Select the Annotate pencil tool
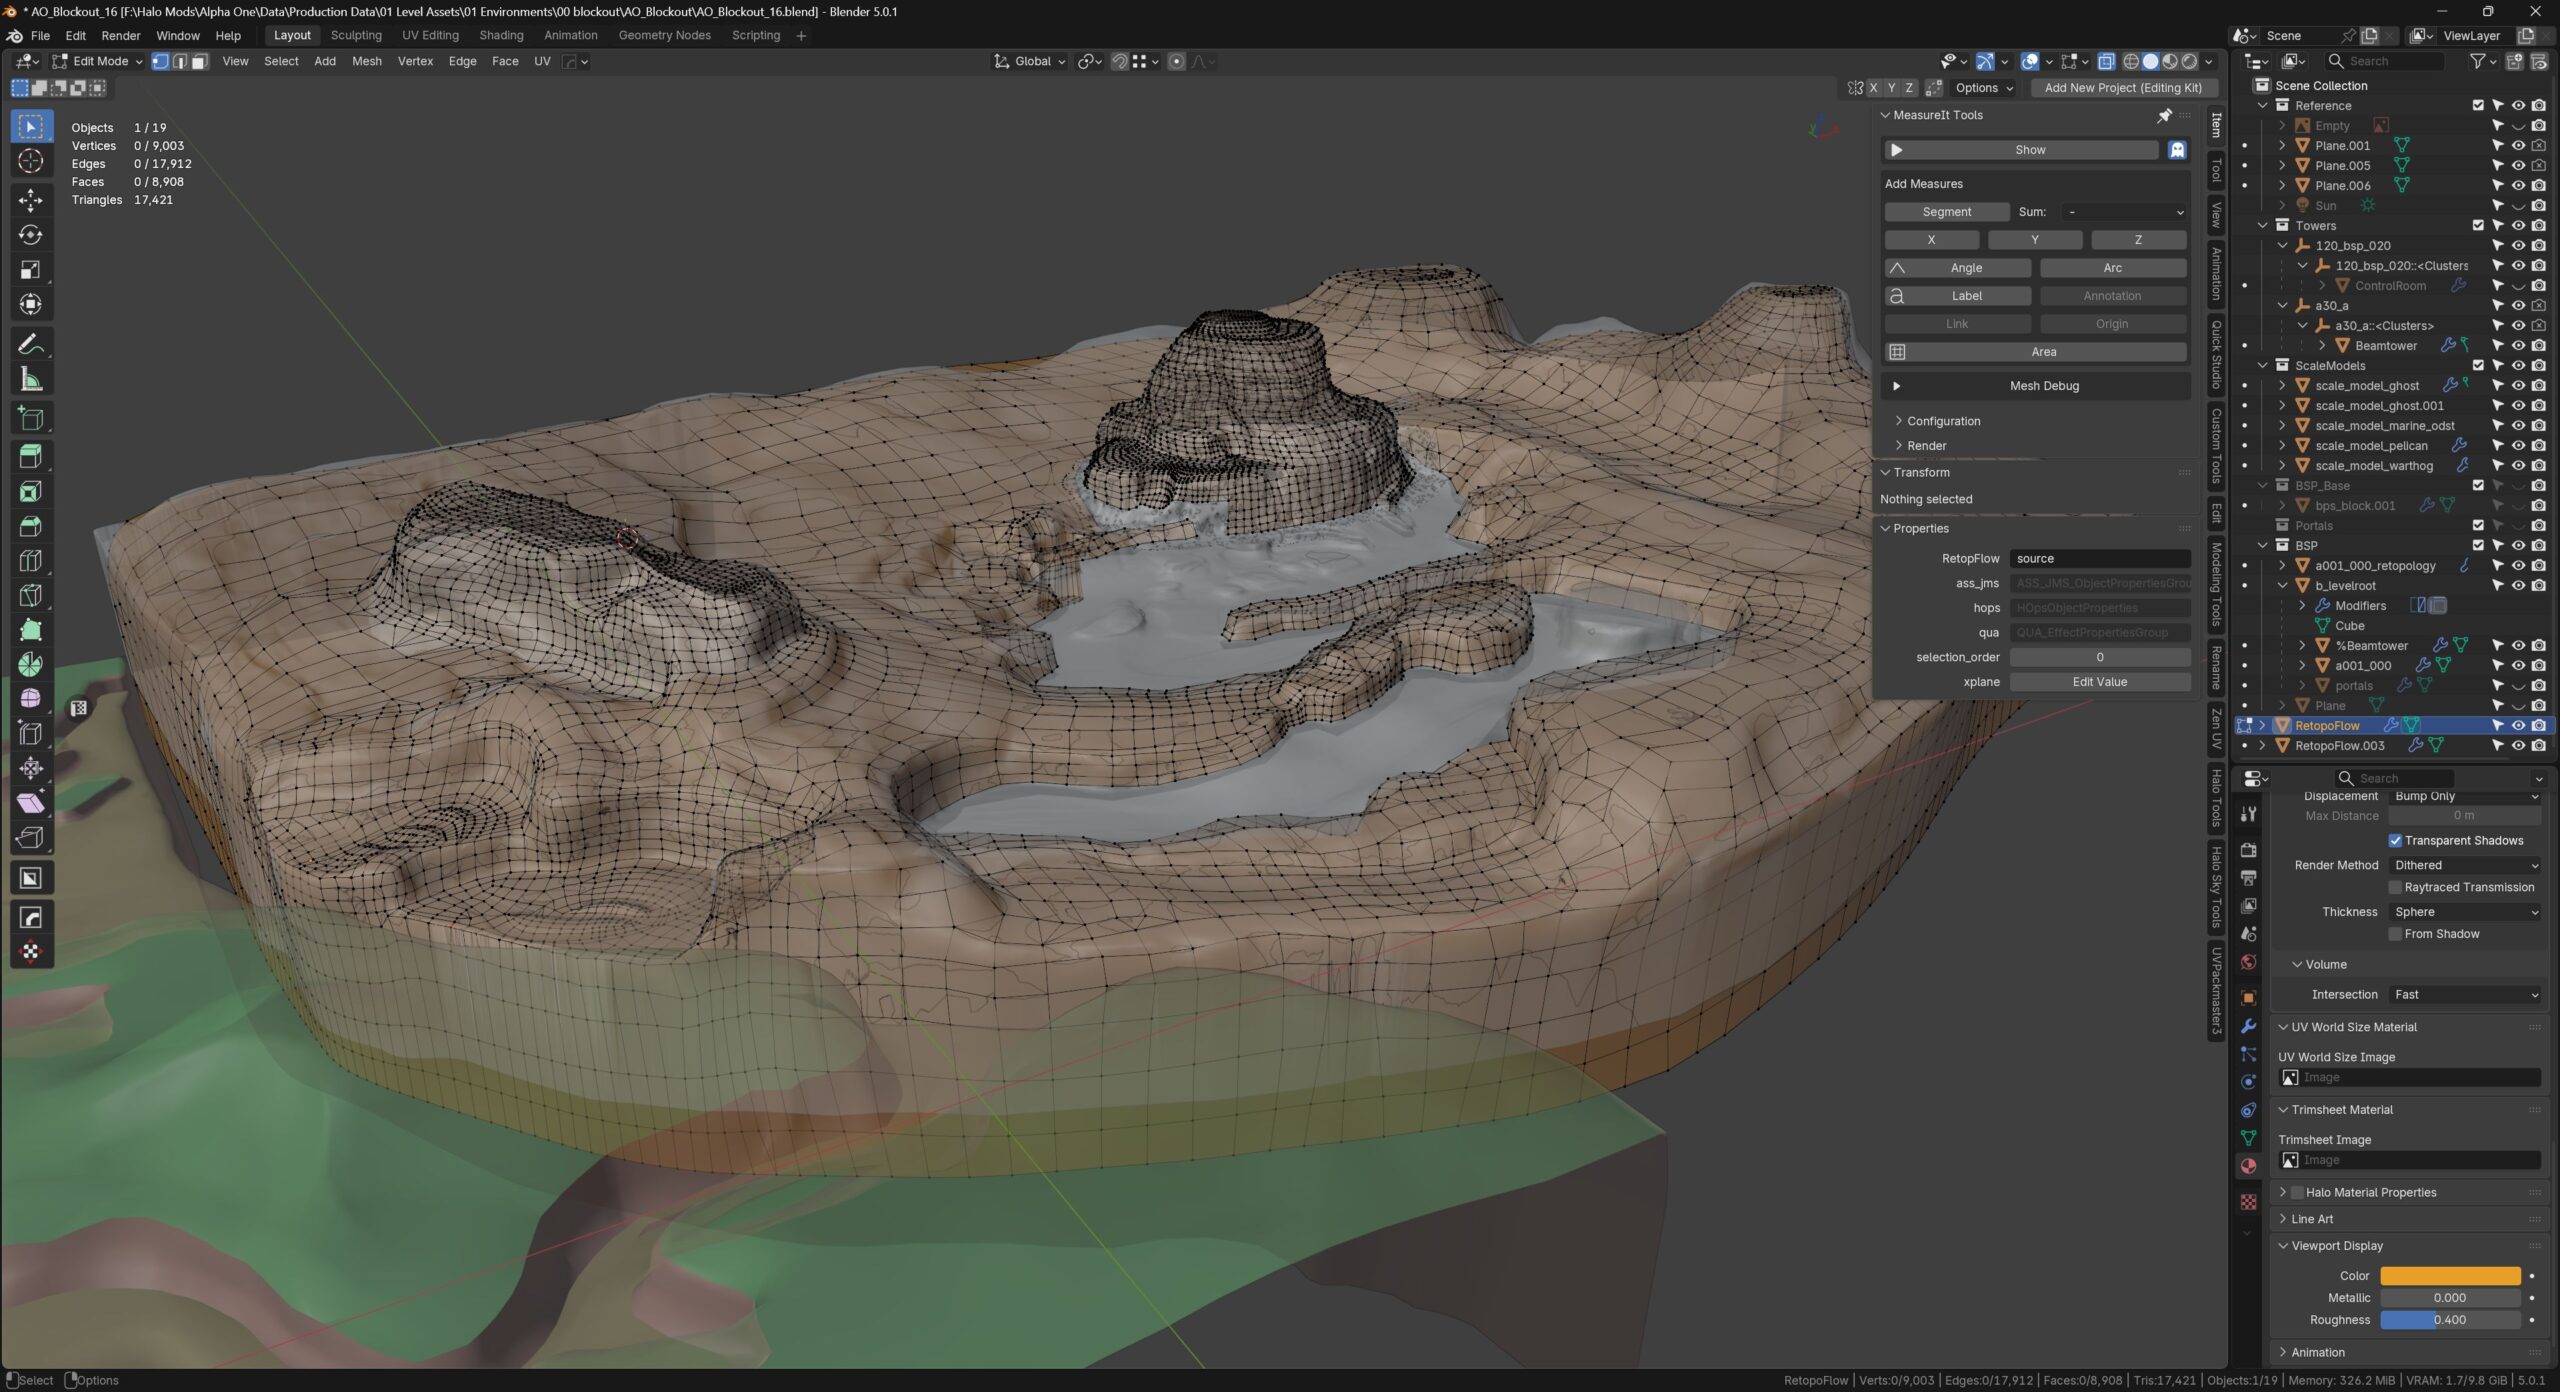 tap(30, 344)
